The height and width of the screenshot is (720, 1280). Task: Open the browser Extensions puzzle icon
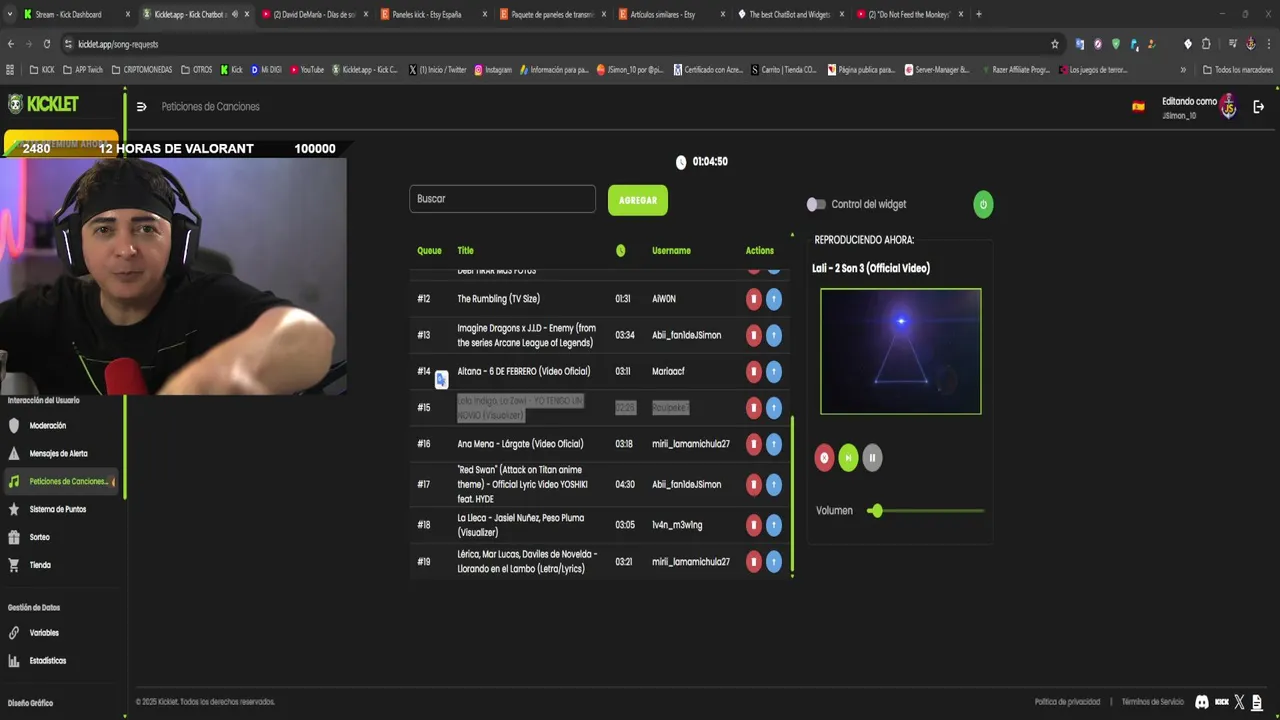coord(1206,44)
